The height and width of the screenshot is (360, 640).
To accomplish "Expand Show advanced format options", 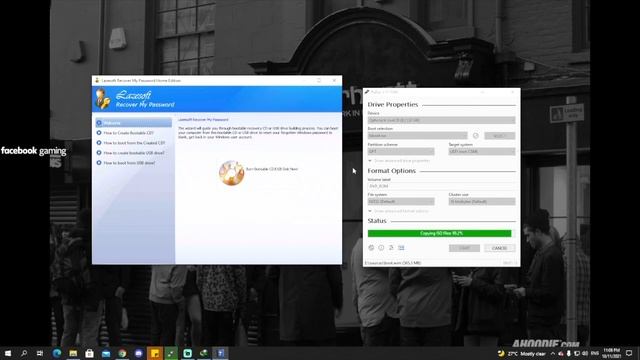I will point(398,211).
